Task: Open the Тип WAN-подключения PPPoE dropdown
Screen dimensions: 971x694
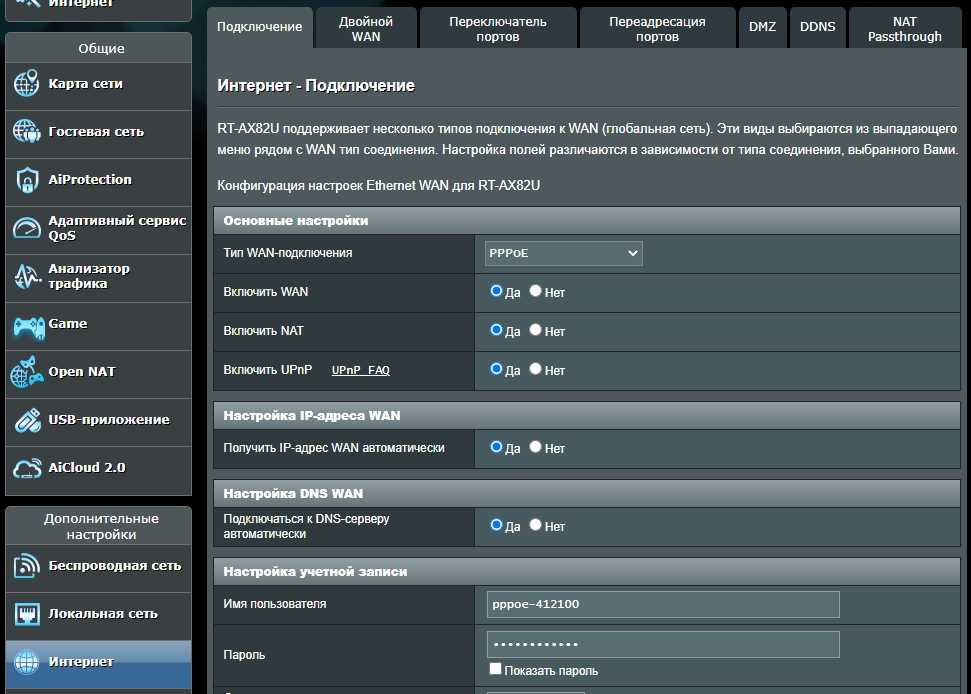Action: pyautogui.click(x=564, y=253)
